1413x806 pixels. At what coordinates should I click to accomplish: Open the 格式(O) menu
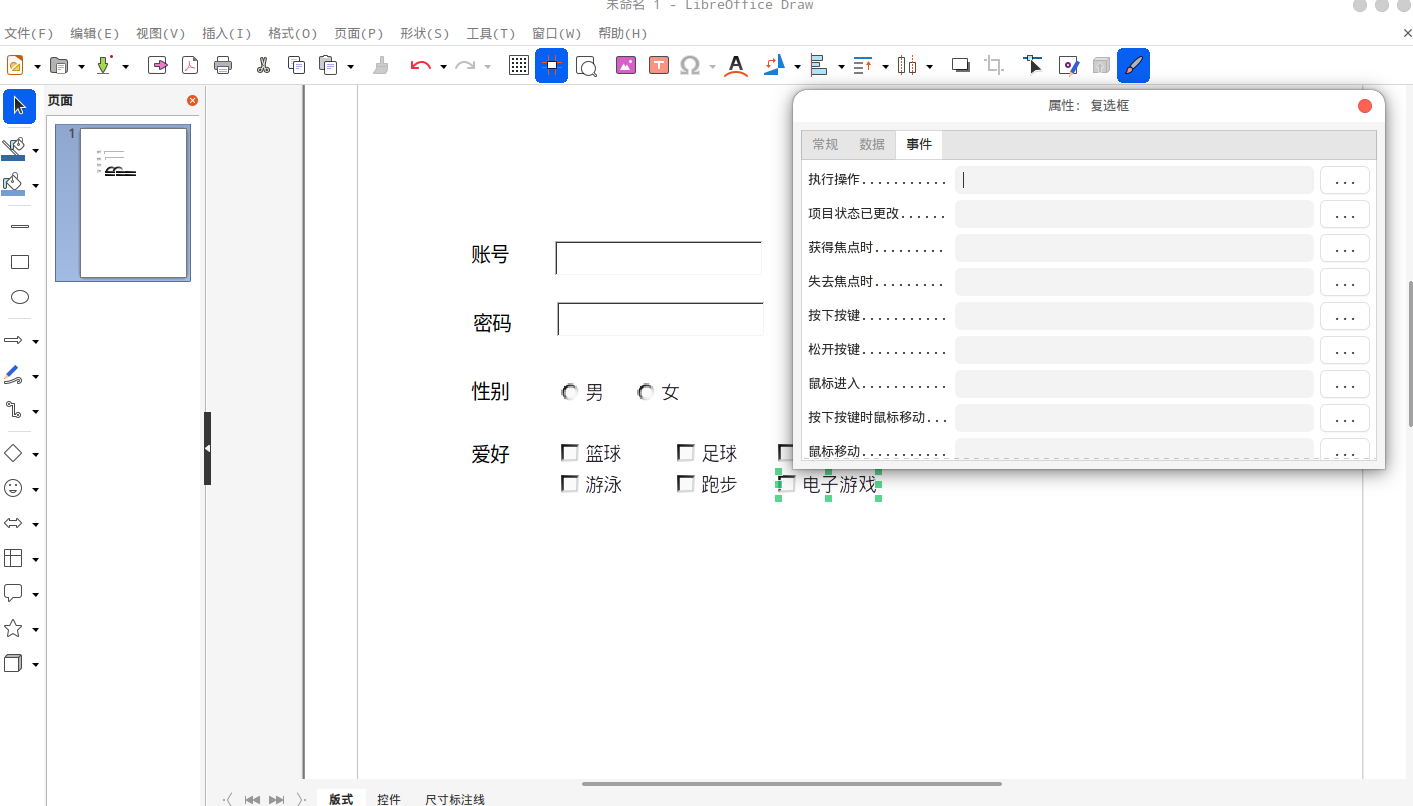[x=292, y=33]
